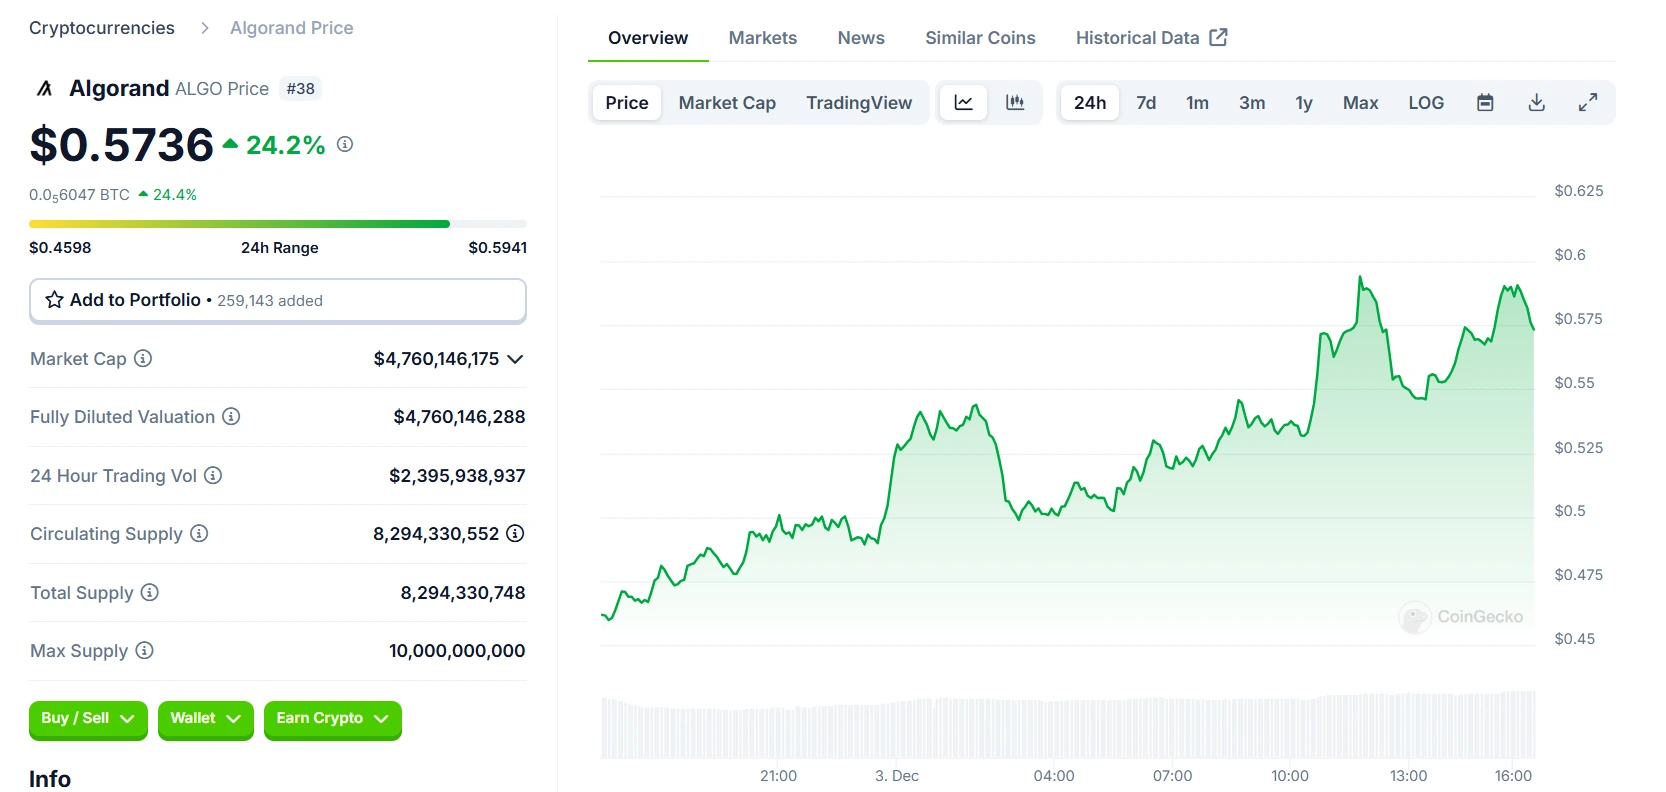Click the 24h high $0.5941
Image resolution: width=1666 pixels, height=792 pixels.
click(x=497, y=247)
